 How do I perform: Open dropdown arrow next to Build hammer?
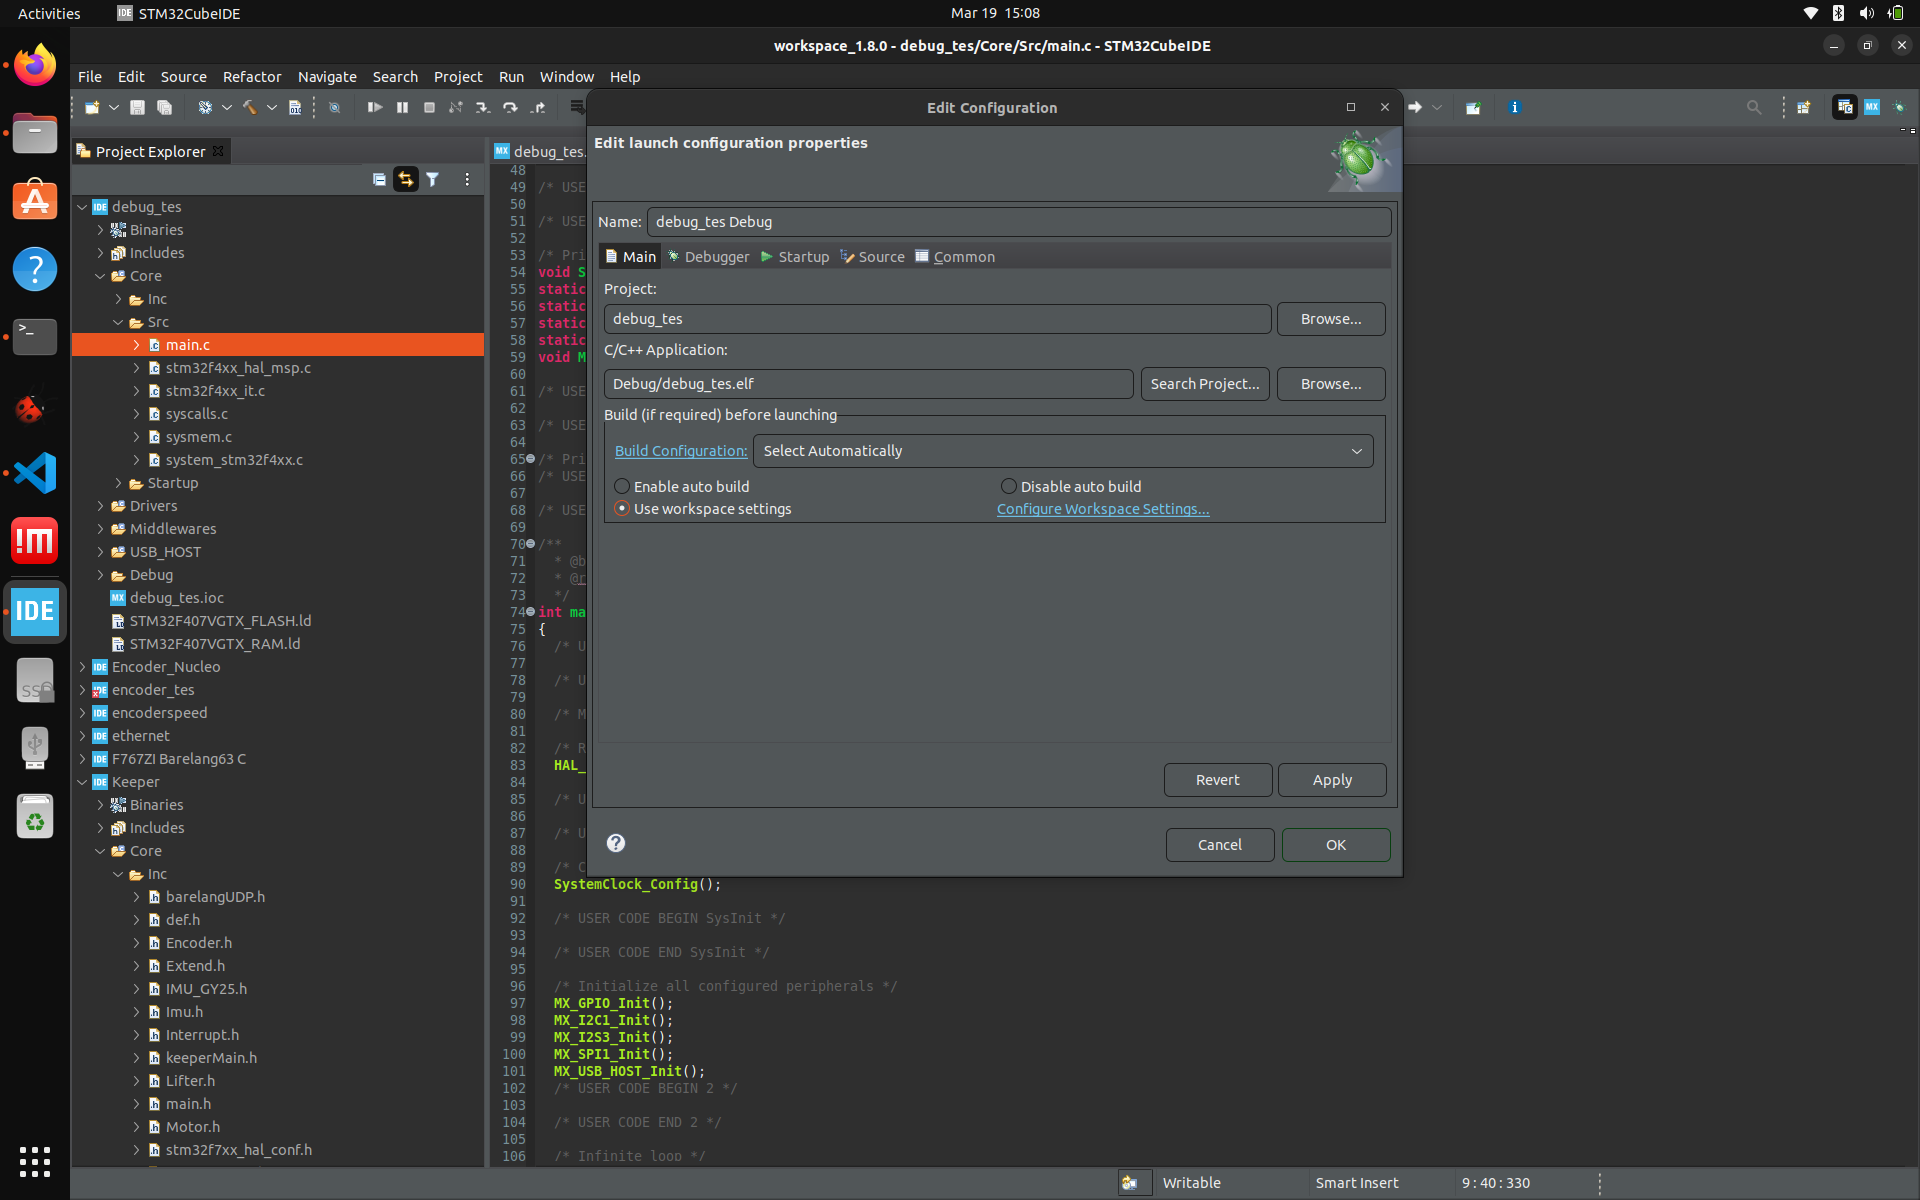[271, 107]
